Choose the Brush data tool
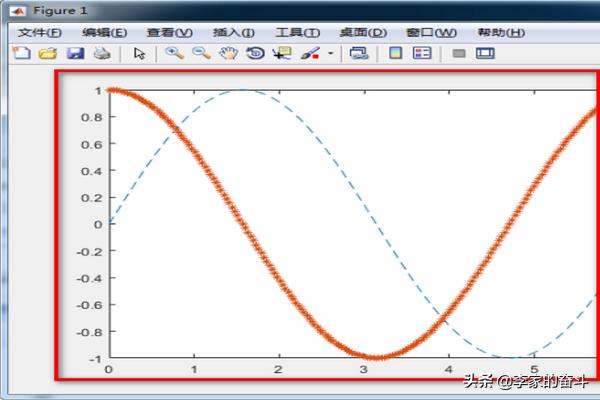Viewport: 600px width, 400px height. pos(310,53)
